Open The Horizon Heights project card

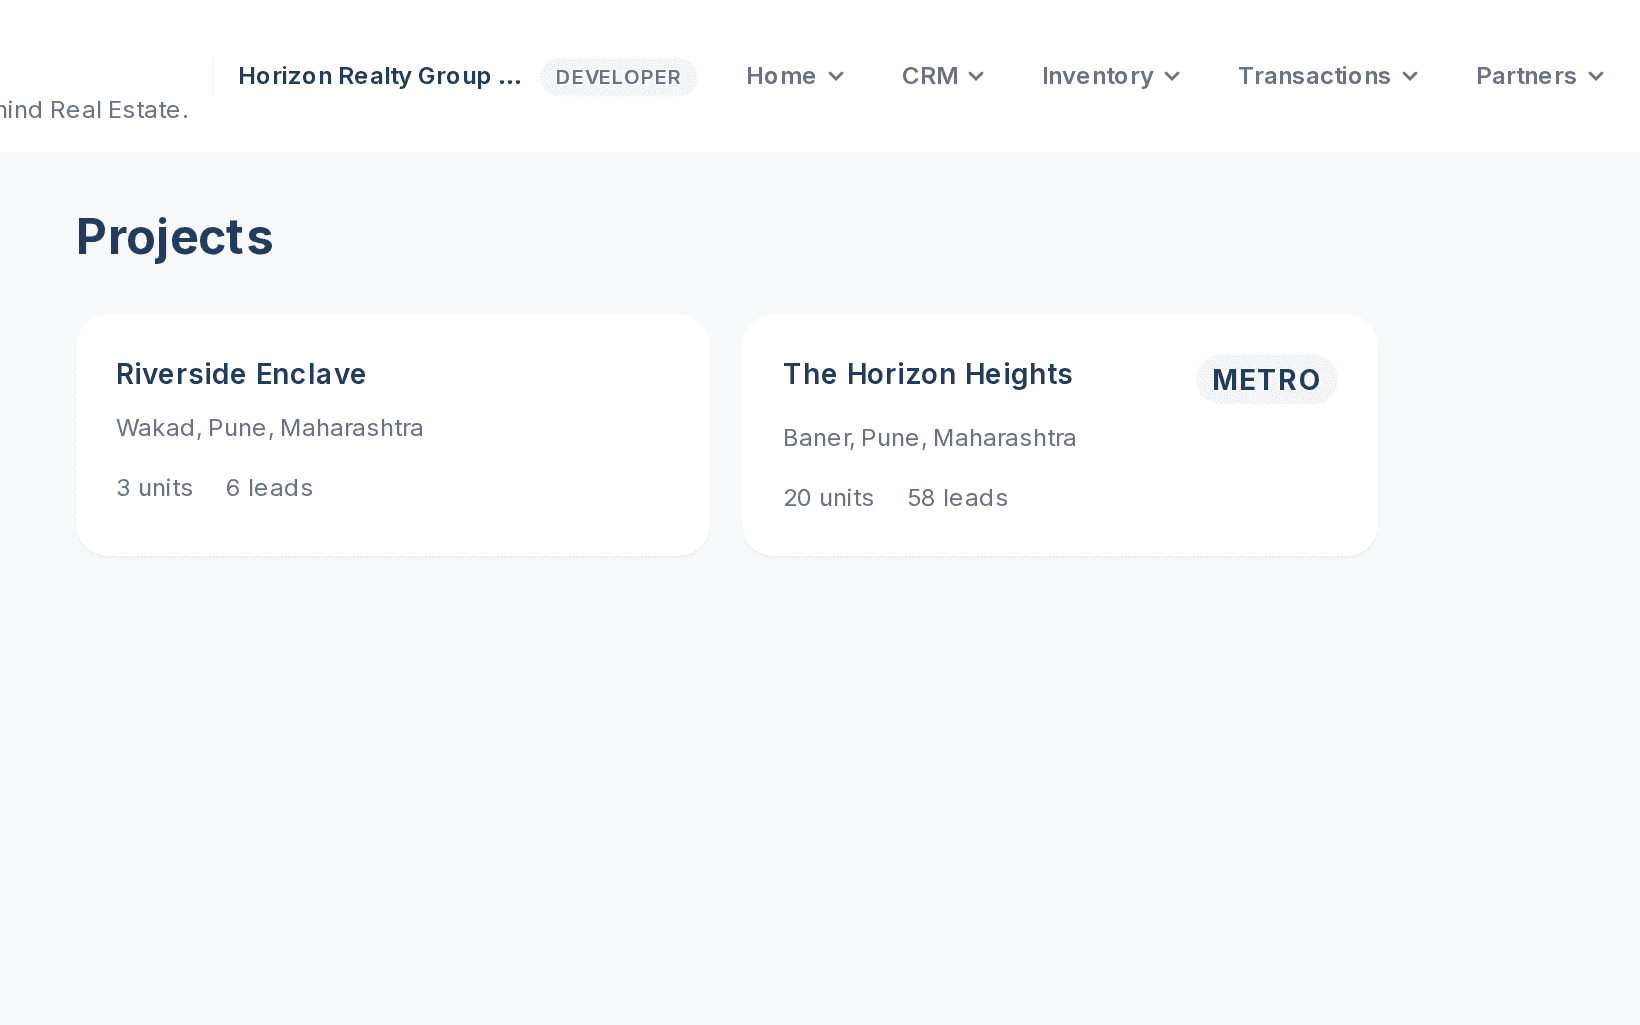[1060, 435]
